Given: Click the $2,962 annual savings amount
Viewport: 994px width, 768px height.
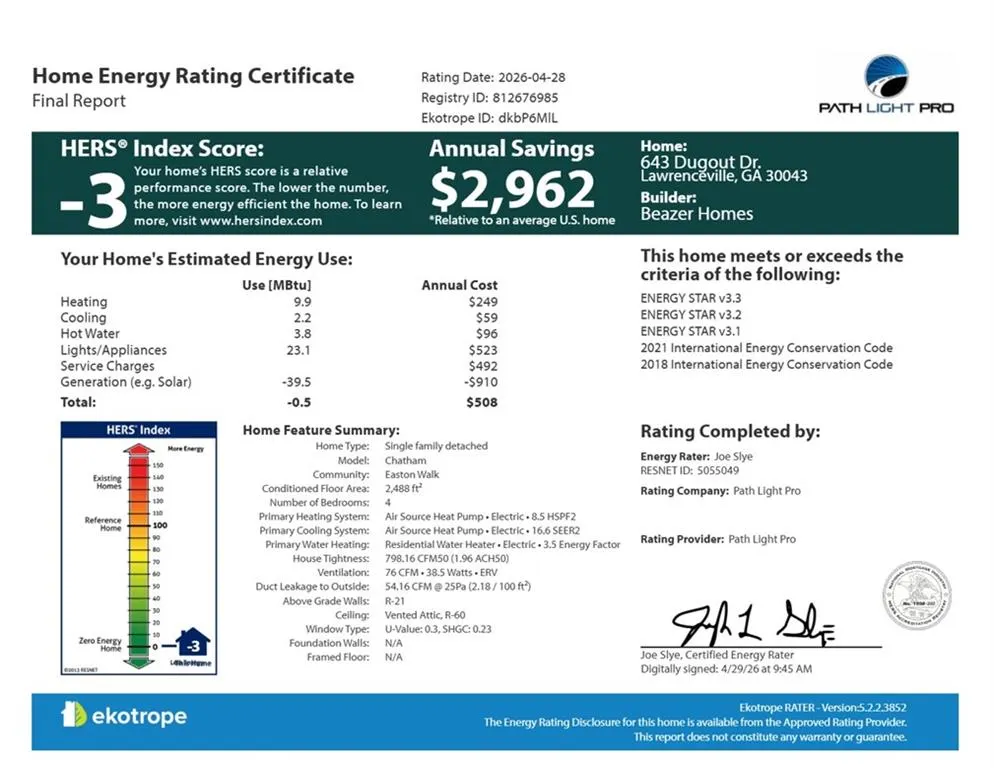Looking at the screenshot, I should pos(512,189).
